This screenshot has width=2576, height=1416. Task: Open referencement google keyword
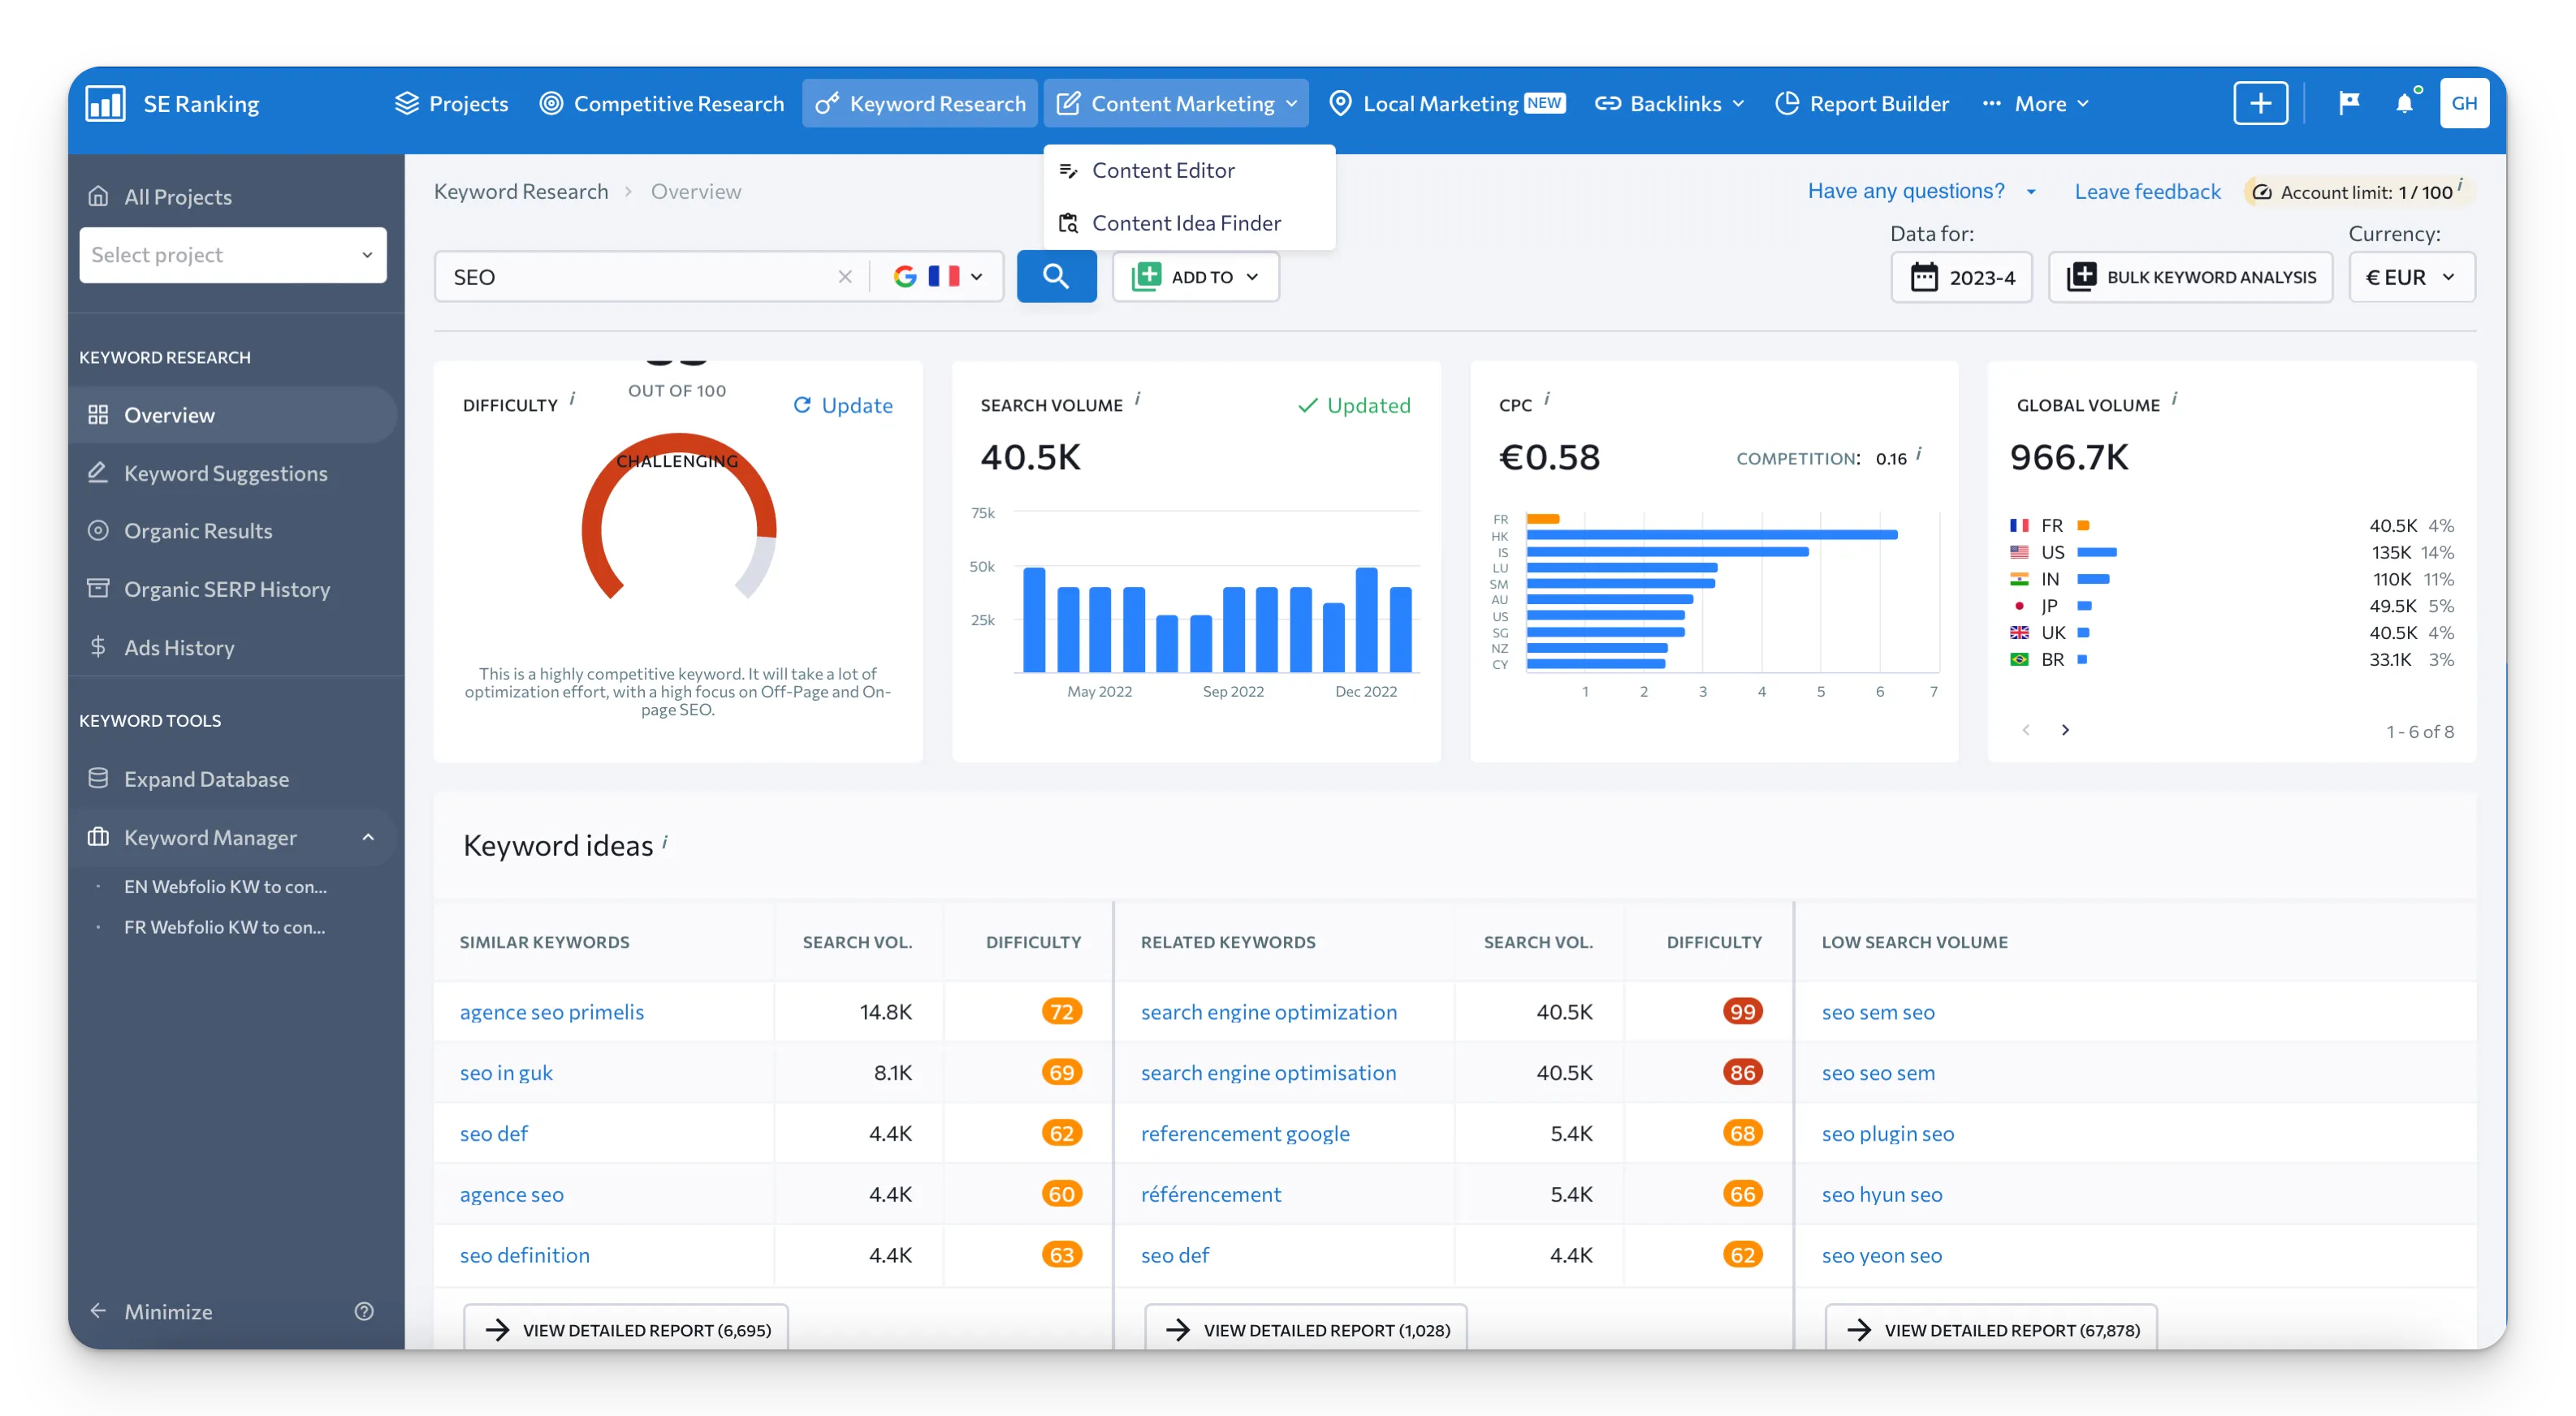point(1245,1133)
